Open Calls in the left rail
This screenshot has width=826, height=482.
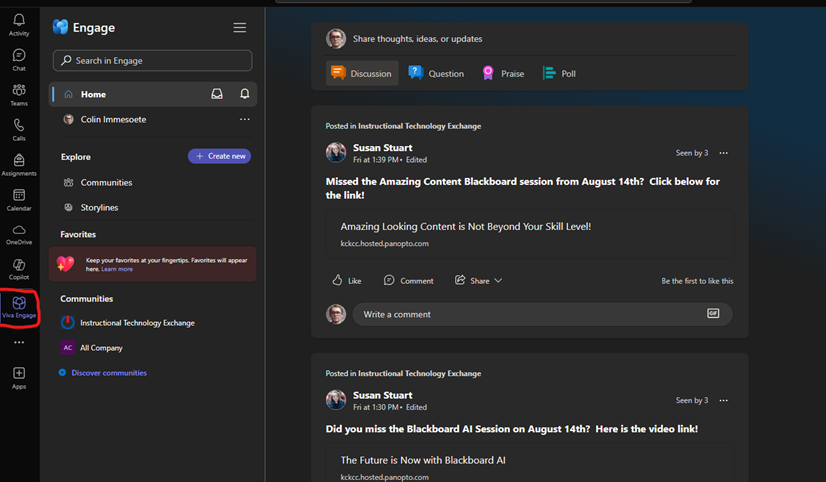tap(19, 130)
